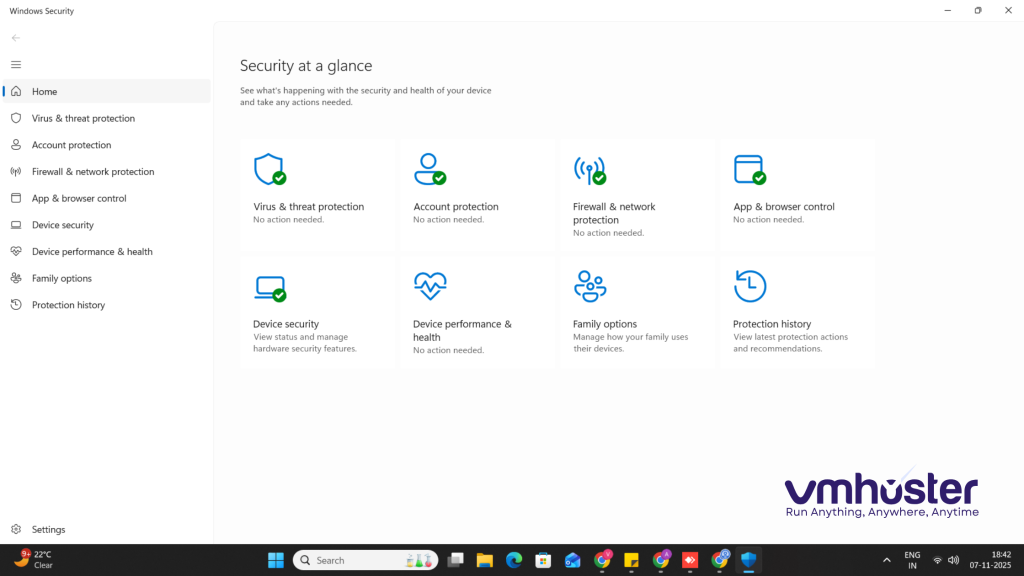Open the App & browser control tile icon
Screen dimensions: 1024x576
[750, 168]
